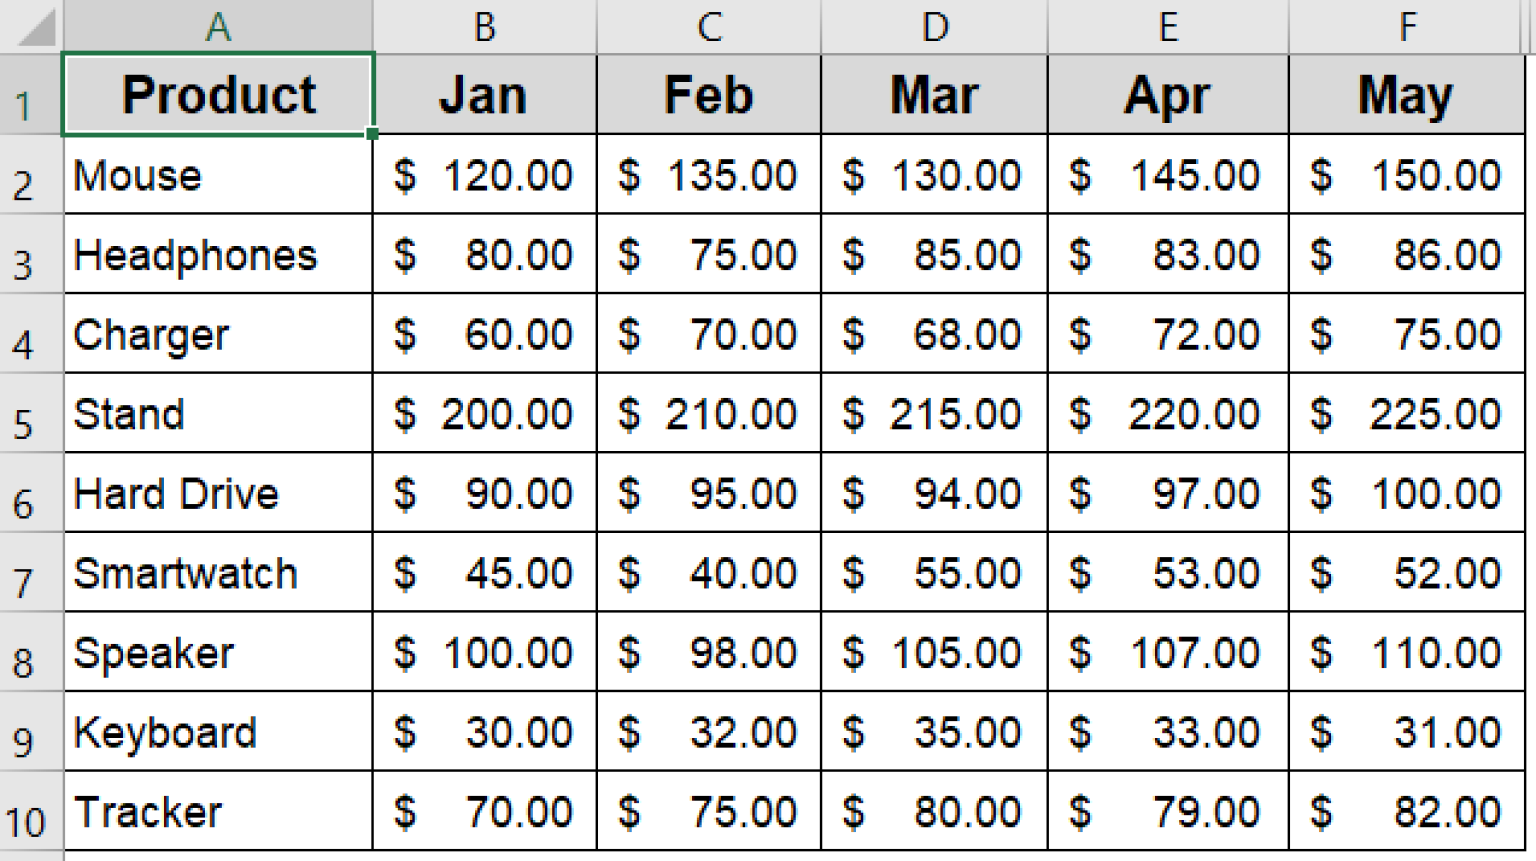Click the Mouse product cell
1536x861 pixels.
pos(217,175)
